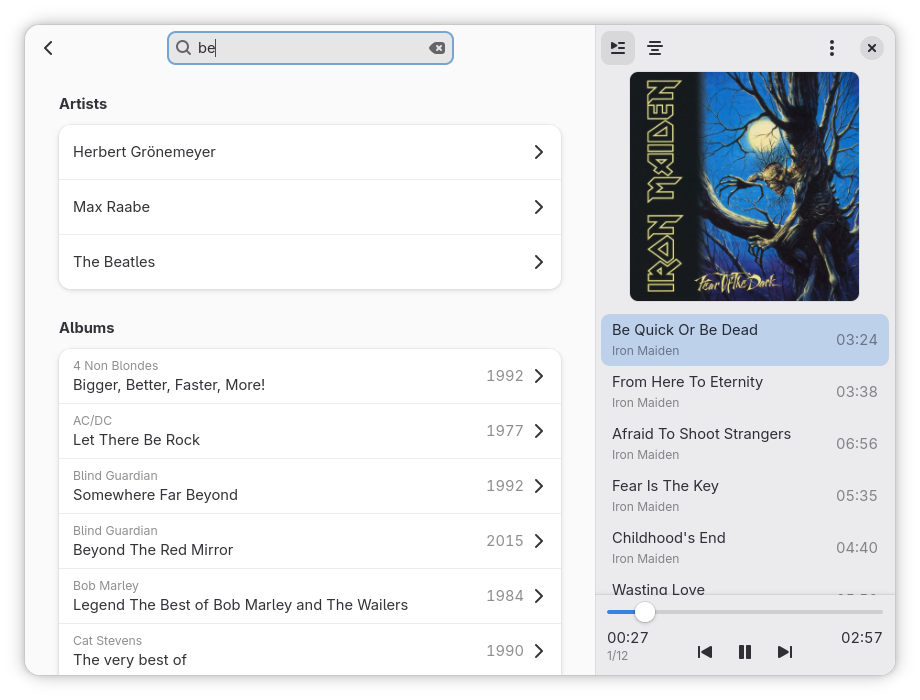
Task: Click the Fear of the Dark cover
Action: coord(744,186)
